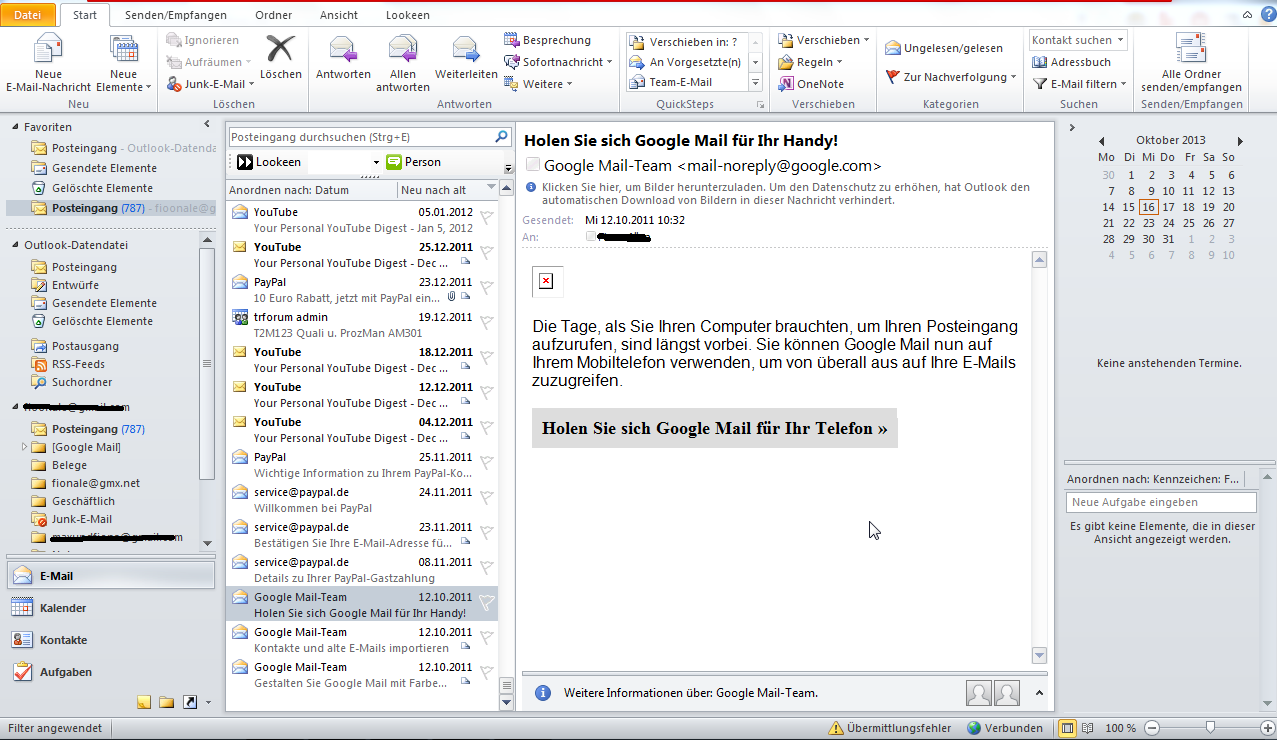Open the Datei menu
The image size is (1277, 740).
tap(27, 15)
